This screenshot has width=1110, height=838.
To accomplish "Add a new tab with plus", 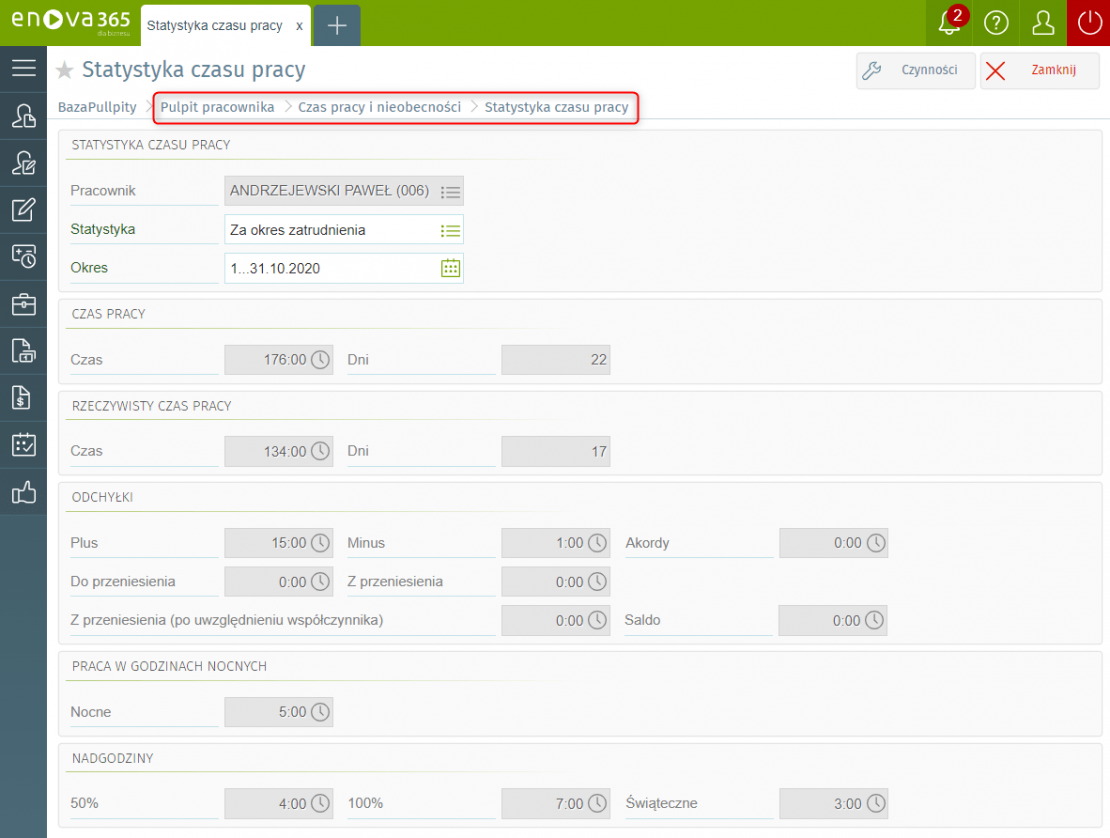I will (x=337, y=25).
